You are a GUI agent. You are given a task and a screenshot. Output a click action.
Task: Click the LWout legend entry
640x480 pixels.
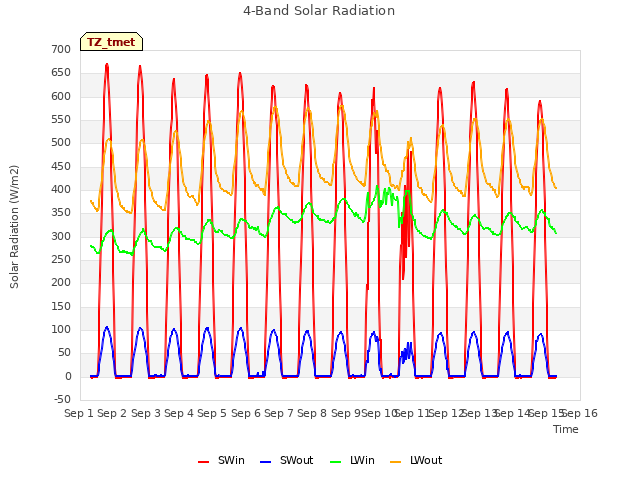[x=416, y=460]
